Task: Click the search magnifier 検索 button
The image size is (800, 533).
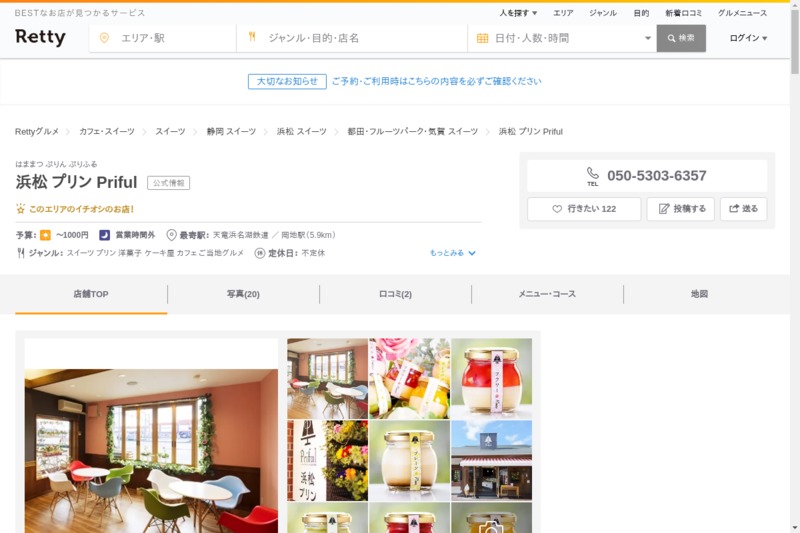Action: (x=680, y=38)
